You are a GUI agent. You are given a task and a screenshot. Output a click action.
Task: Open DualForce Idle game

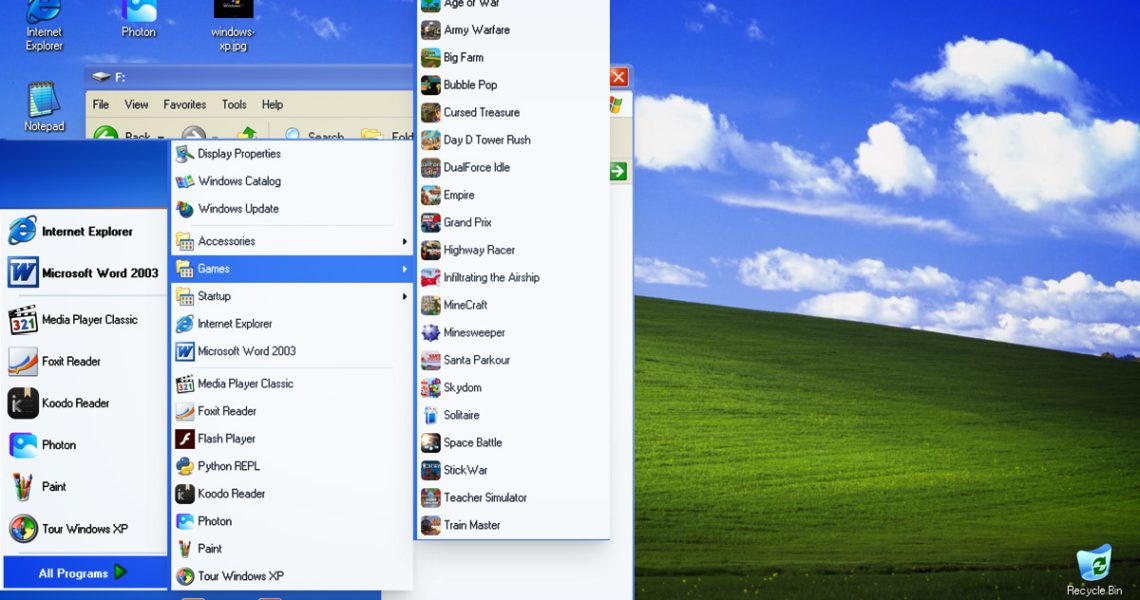(513, 167)
